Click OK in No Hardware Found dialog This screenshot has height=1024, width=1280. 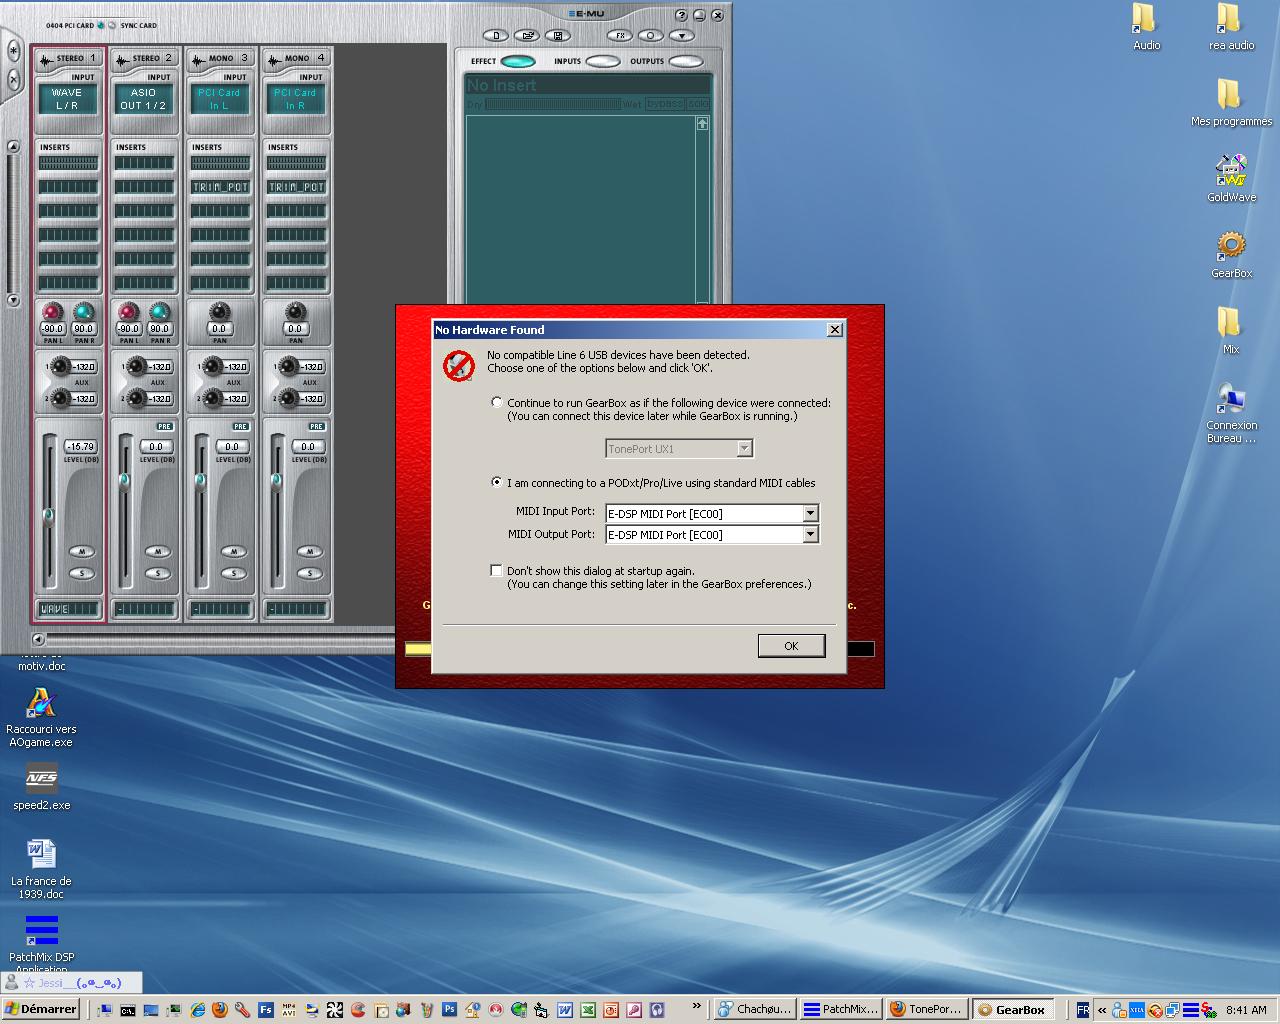pyautogui.click(x=791, y=645)
